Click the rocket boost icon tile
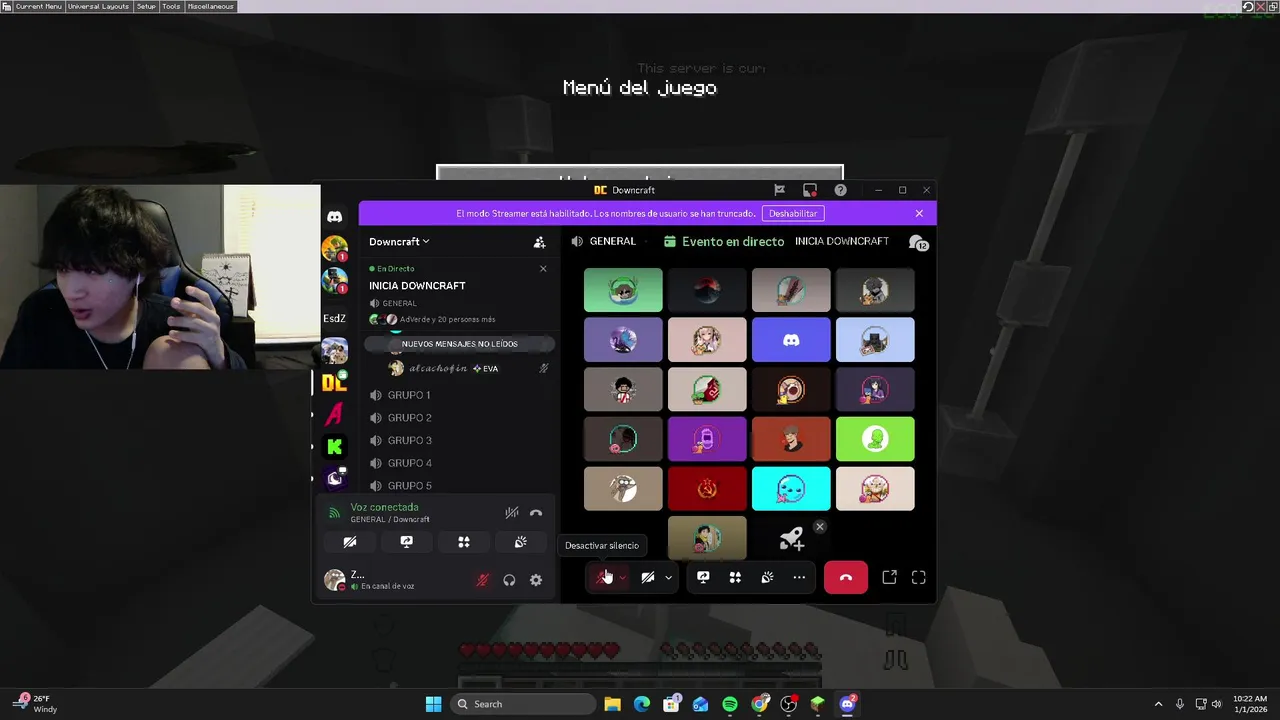This screenshot has height=720, width=1280. coord(791,539)
